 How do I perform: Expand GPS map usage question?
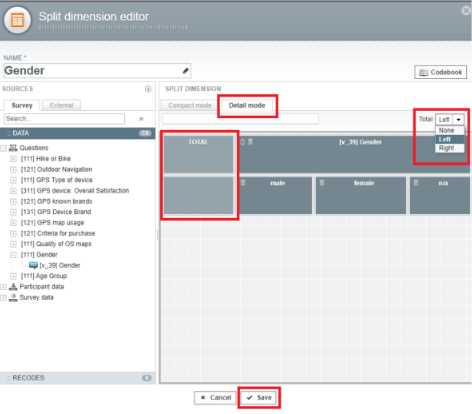13,223
